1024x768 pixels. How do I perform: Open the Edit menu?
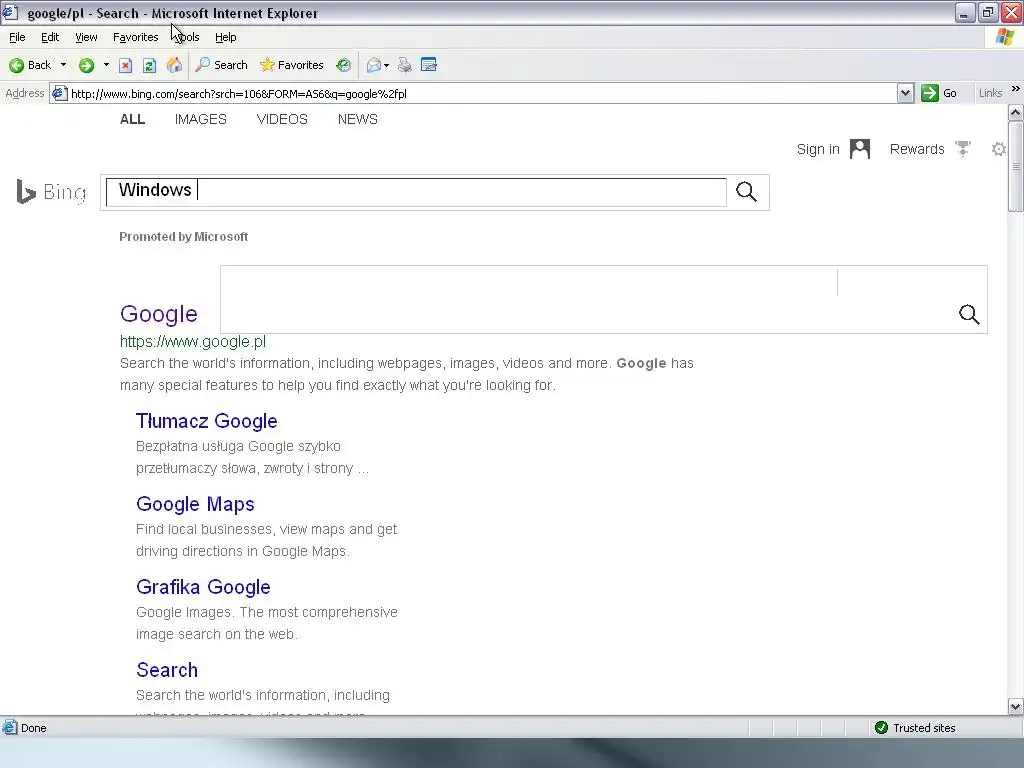click(50, 37)
